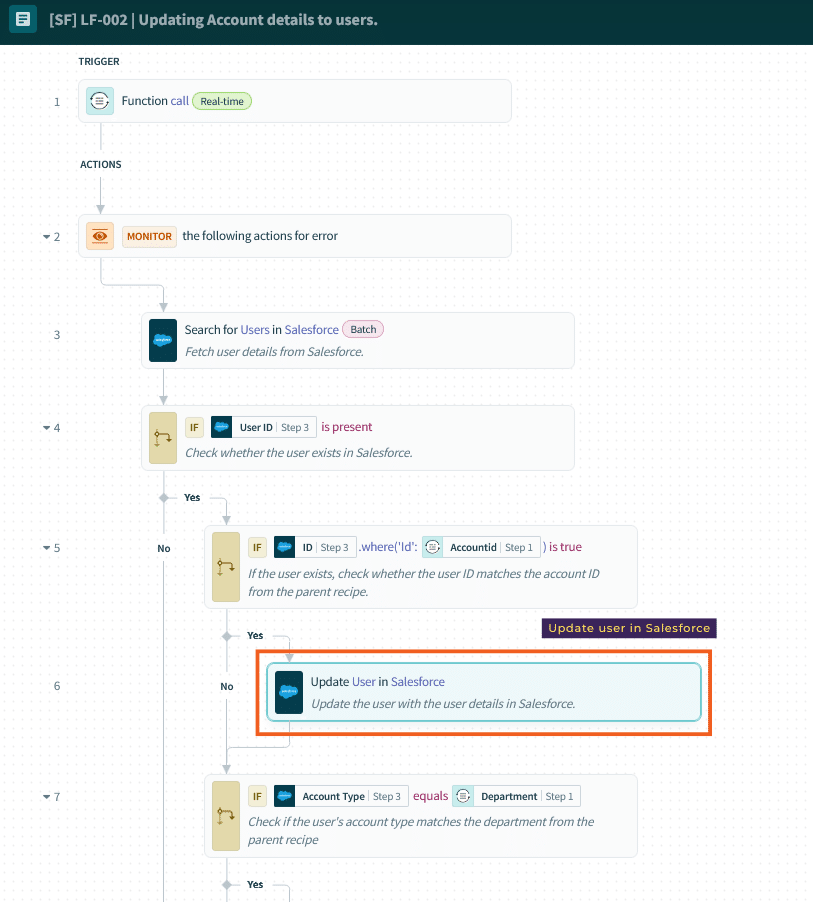Click the Salesforce icon in Update User step
This screenshot has width=813, height=902.
(289, 693)
